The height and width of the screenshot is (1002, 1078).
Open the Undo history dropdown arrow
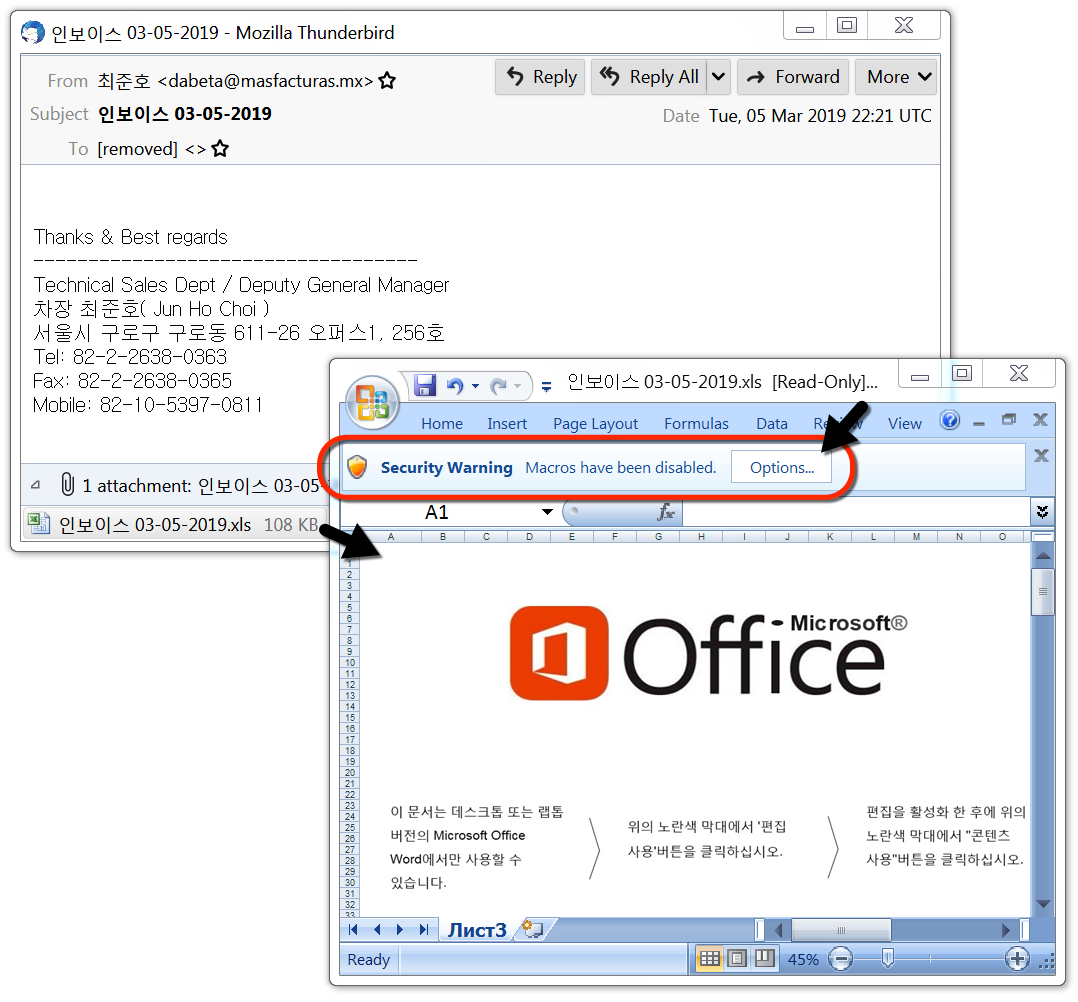[x=475, y=386]
